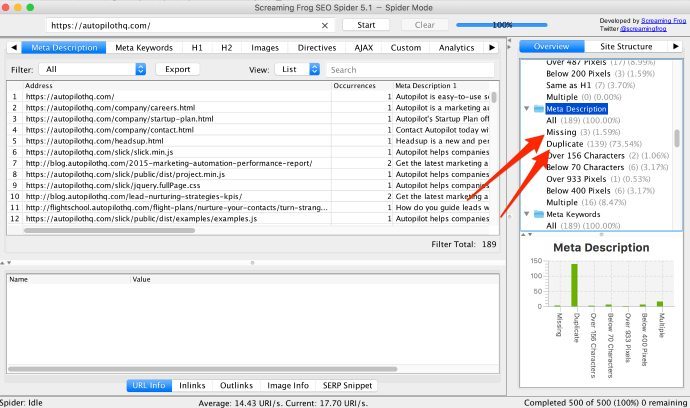The width and height of the screenshot is (690, 408).
Task: Open the Inlinks bottom tab
Action: click(192, 386)
